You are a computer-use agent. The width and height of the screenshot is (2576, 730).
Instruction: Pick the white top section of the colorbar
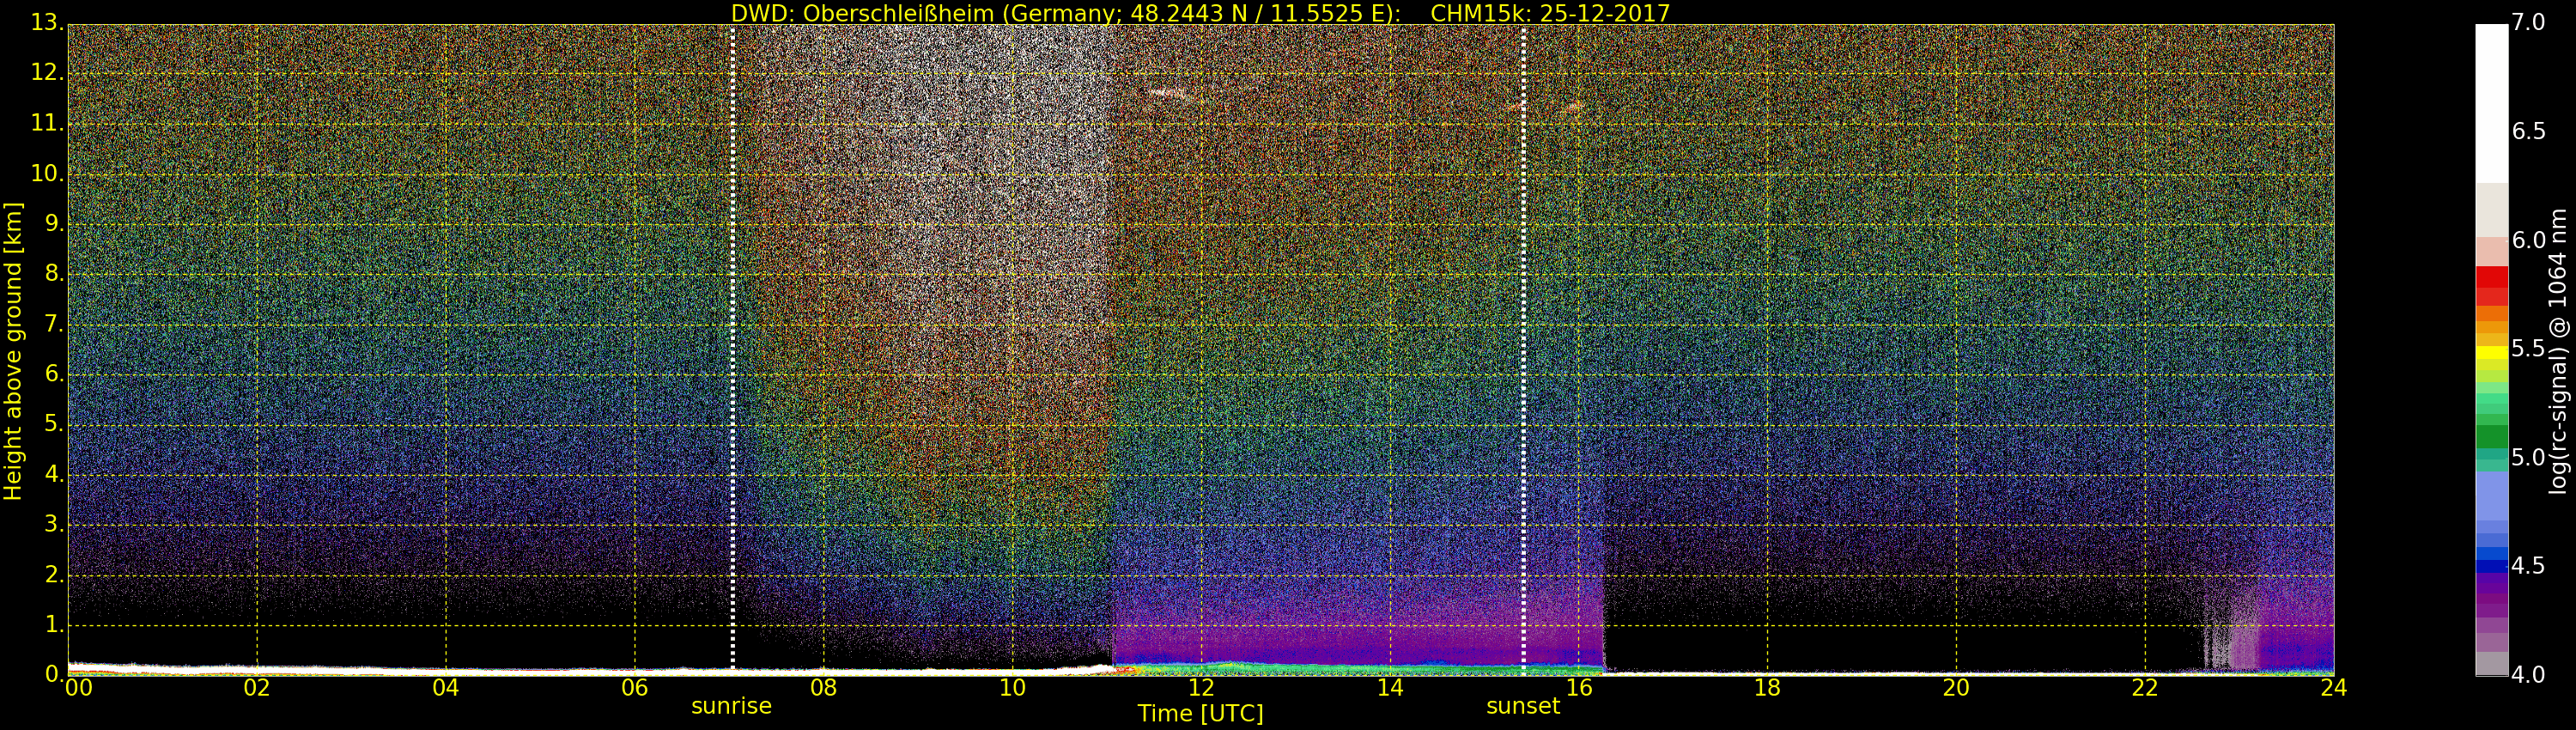pos(2491,100)
